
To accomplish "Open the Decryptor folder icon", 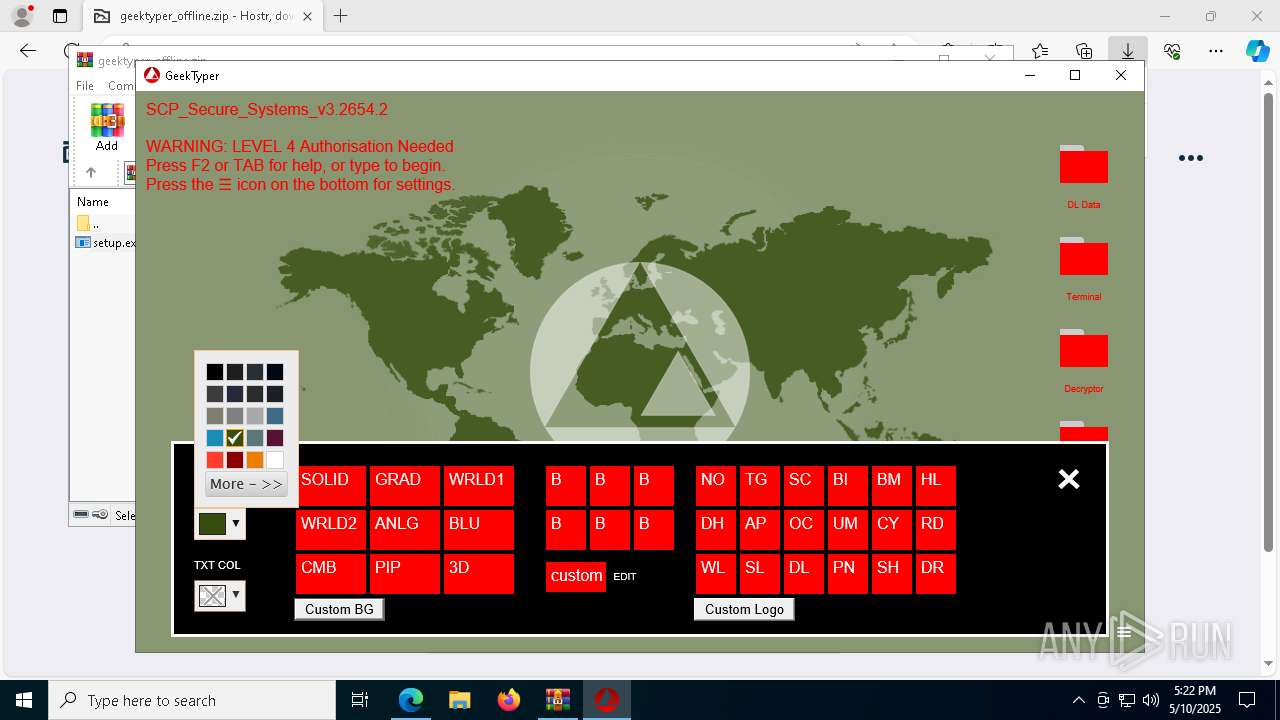I will click(1083, 349).
